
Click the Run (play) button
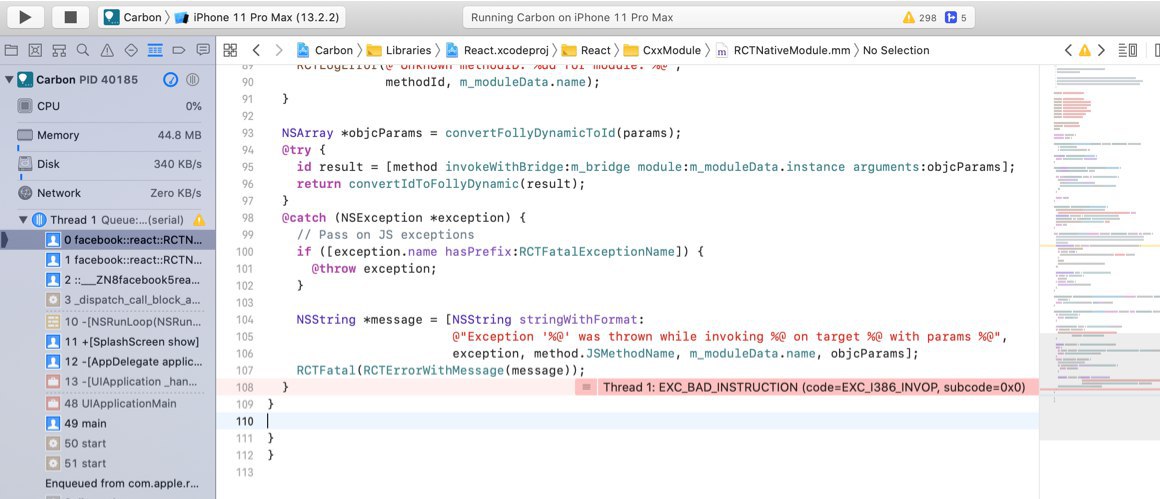pyautogui.click(x=25, y=17)
